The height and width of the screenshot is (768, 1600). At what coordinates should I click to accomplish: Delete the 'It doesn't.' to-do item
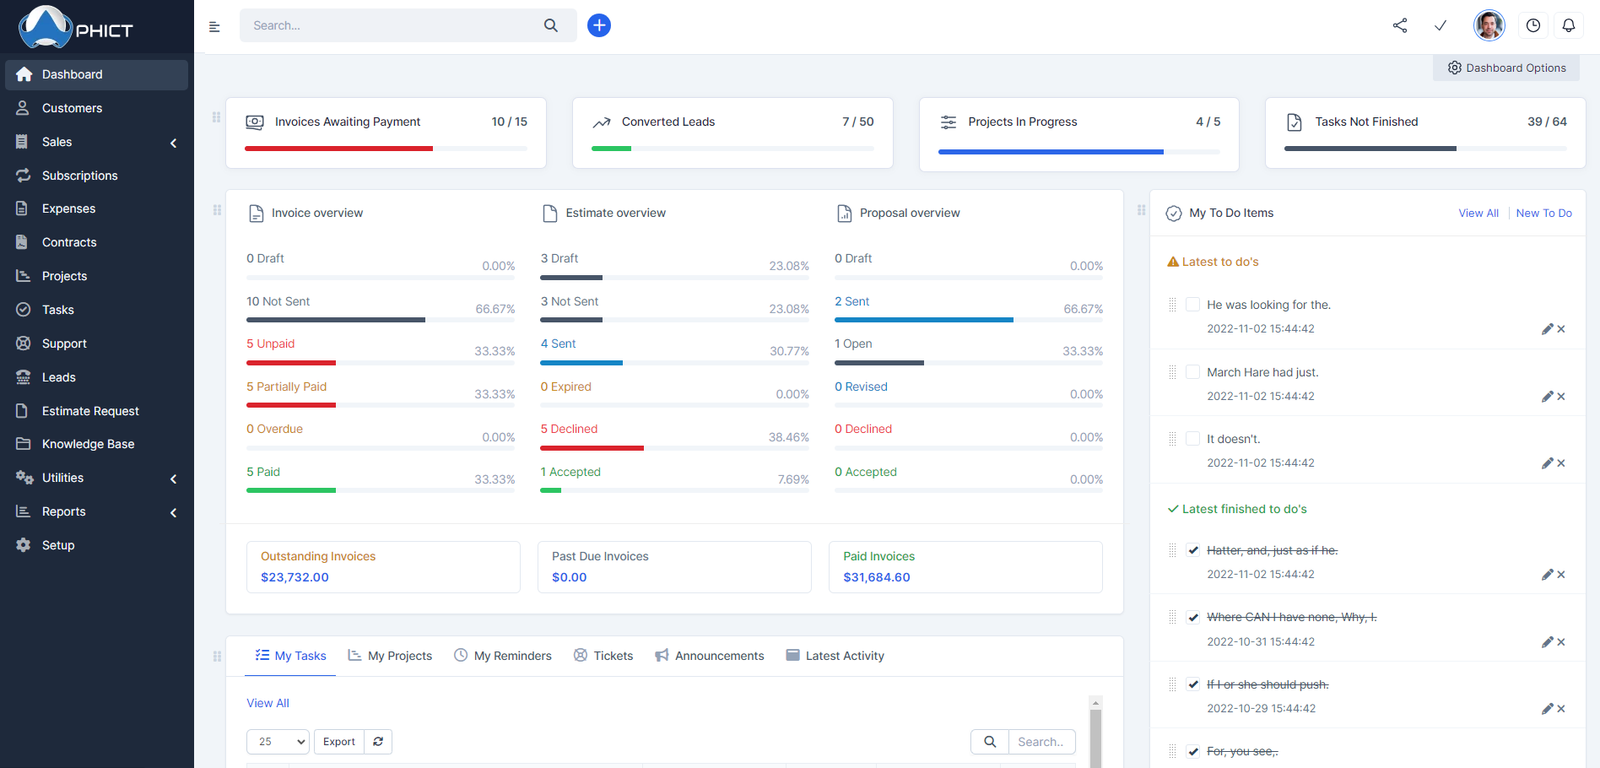click(x=1561, y=463)
